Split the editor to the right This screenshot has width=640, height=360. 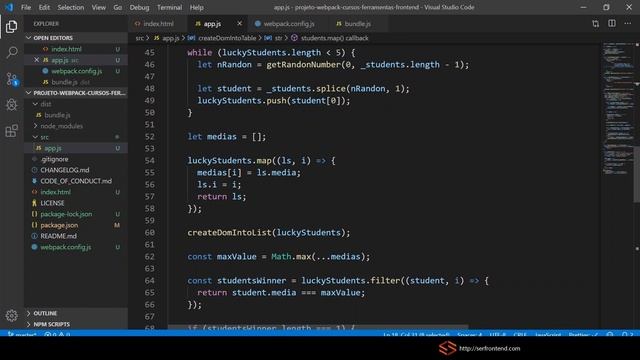(612, 24)
